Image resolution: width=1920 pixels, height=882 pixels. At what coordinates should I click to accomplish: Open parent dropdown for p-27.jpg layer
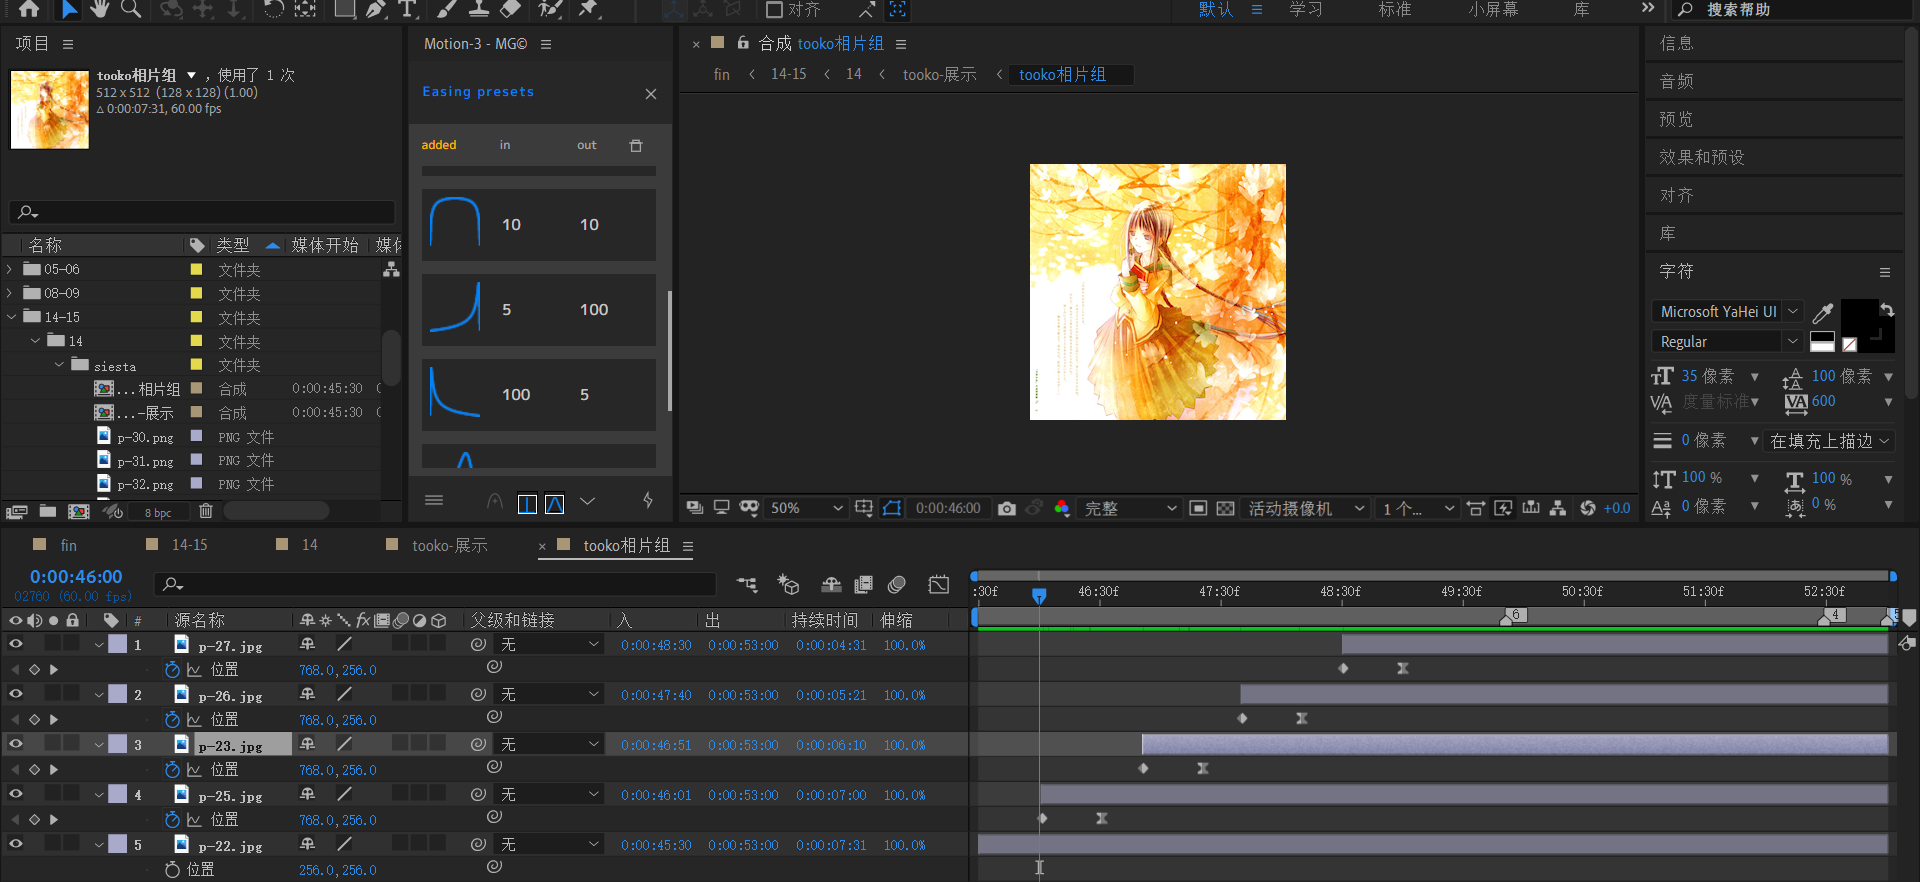pyautogui.click(x=549, y=645)
